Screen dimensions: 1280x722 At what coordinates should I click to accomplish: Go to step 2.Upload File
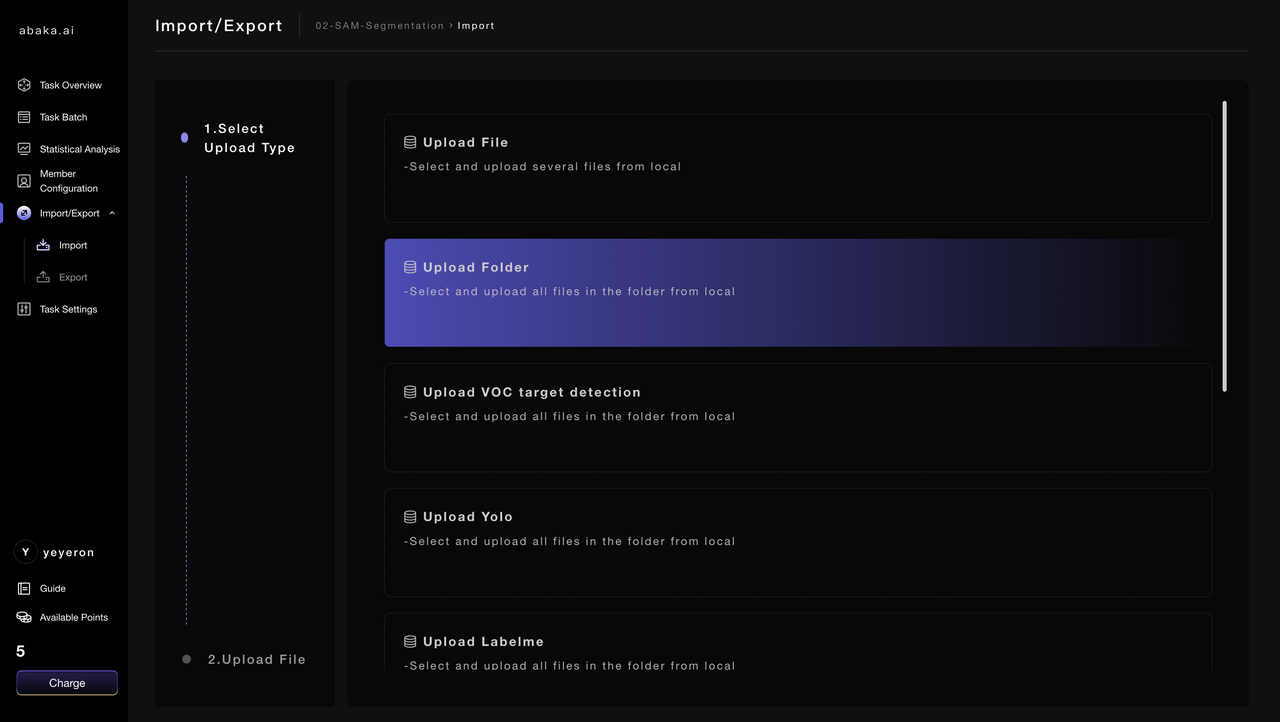click(256, 659)
